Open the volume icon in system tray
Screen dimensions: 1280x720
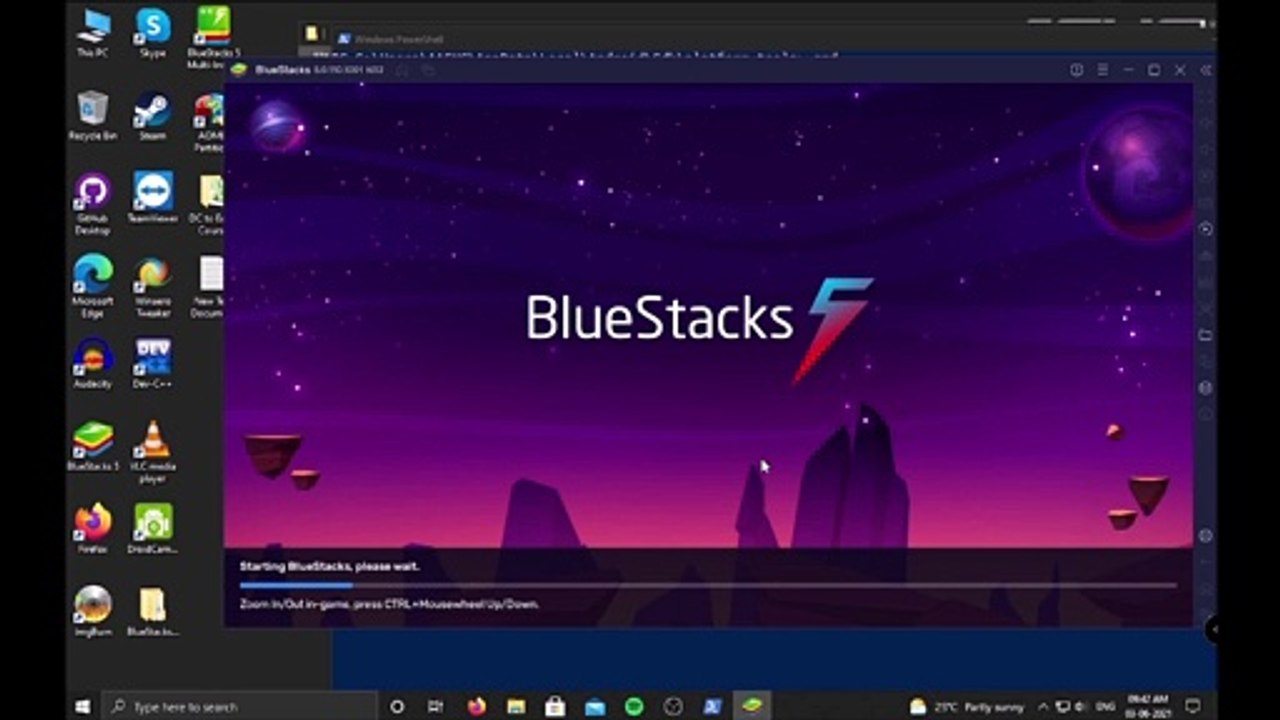click(x=1082, y=706)
